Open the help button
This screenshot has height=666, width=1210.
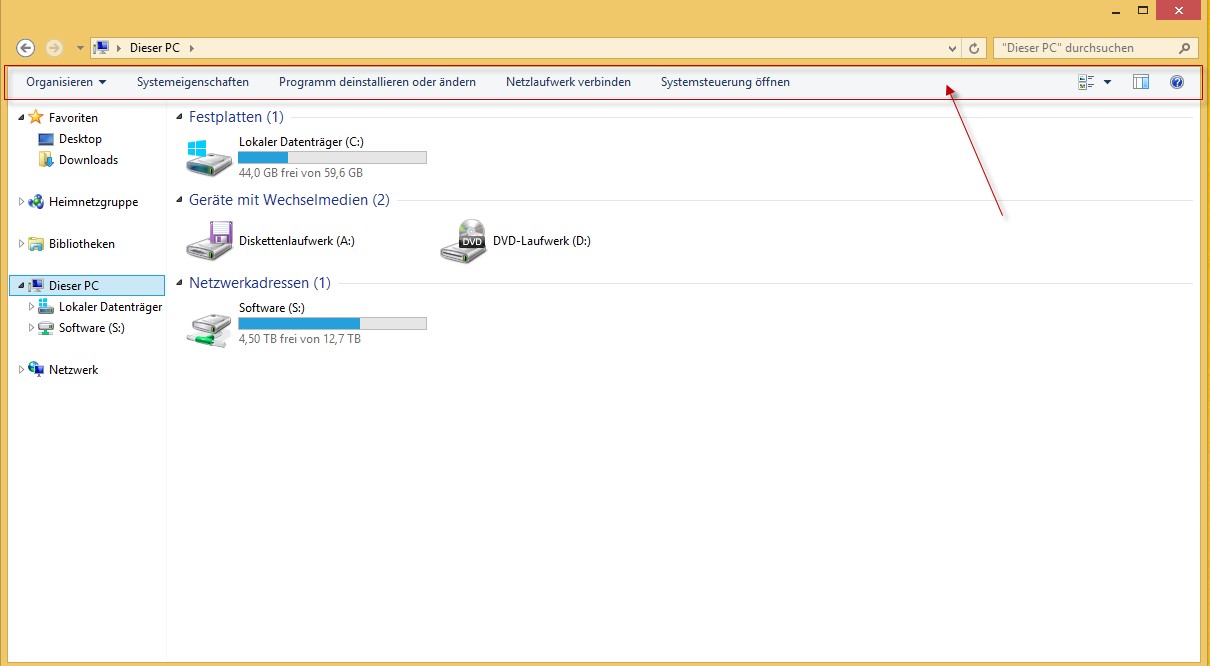pos(1177,82)
